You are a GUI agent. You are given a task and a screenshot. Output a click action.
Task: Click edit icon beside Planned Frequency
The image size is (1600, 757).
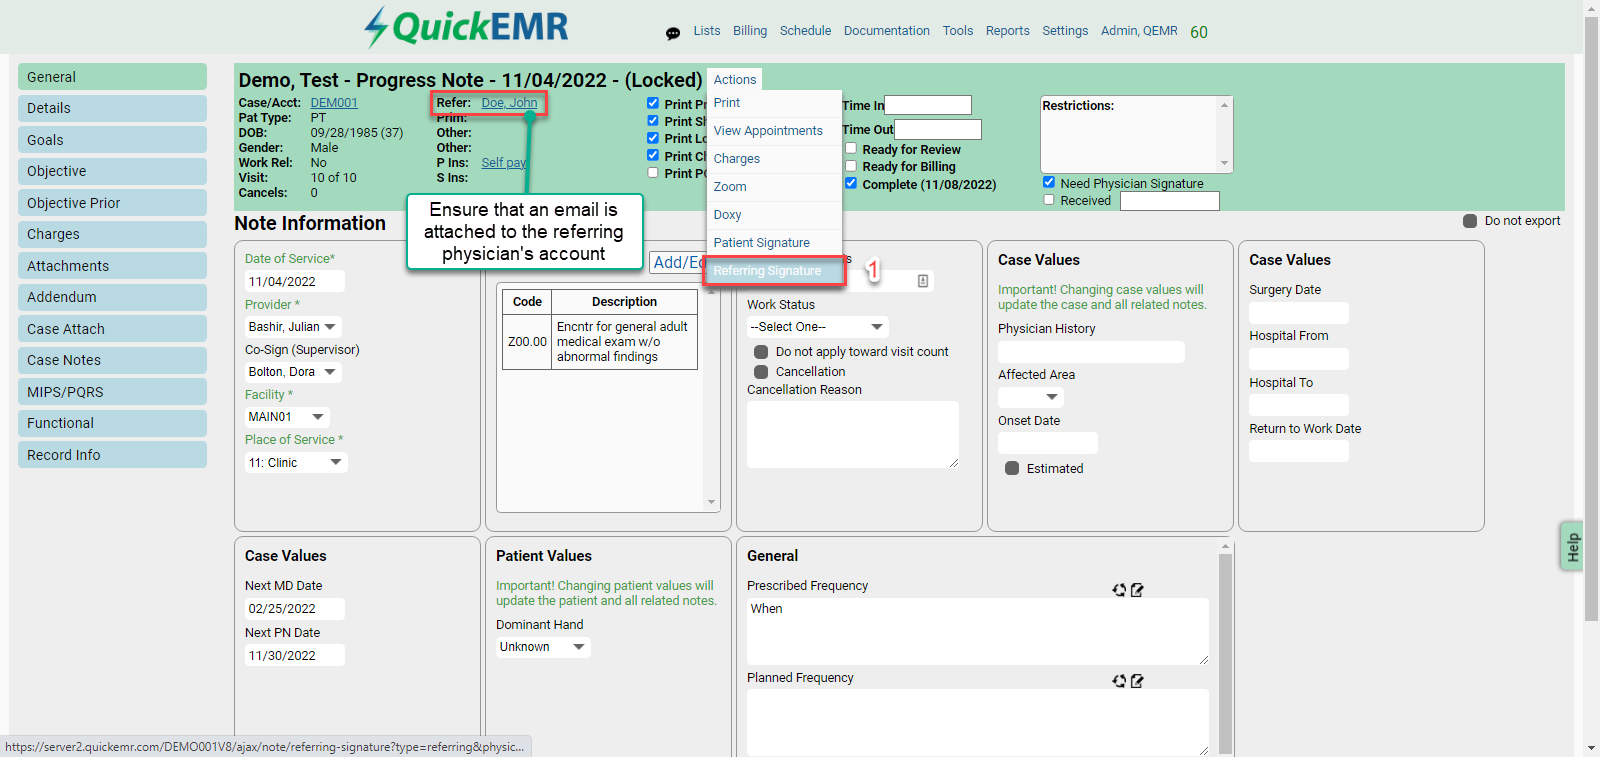click(1137, 681)
